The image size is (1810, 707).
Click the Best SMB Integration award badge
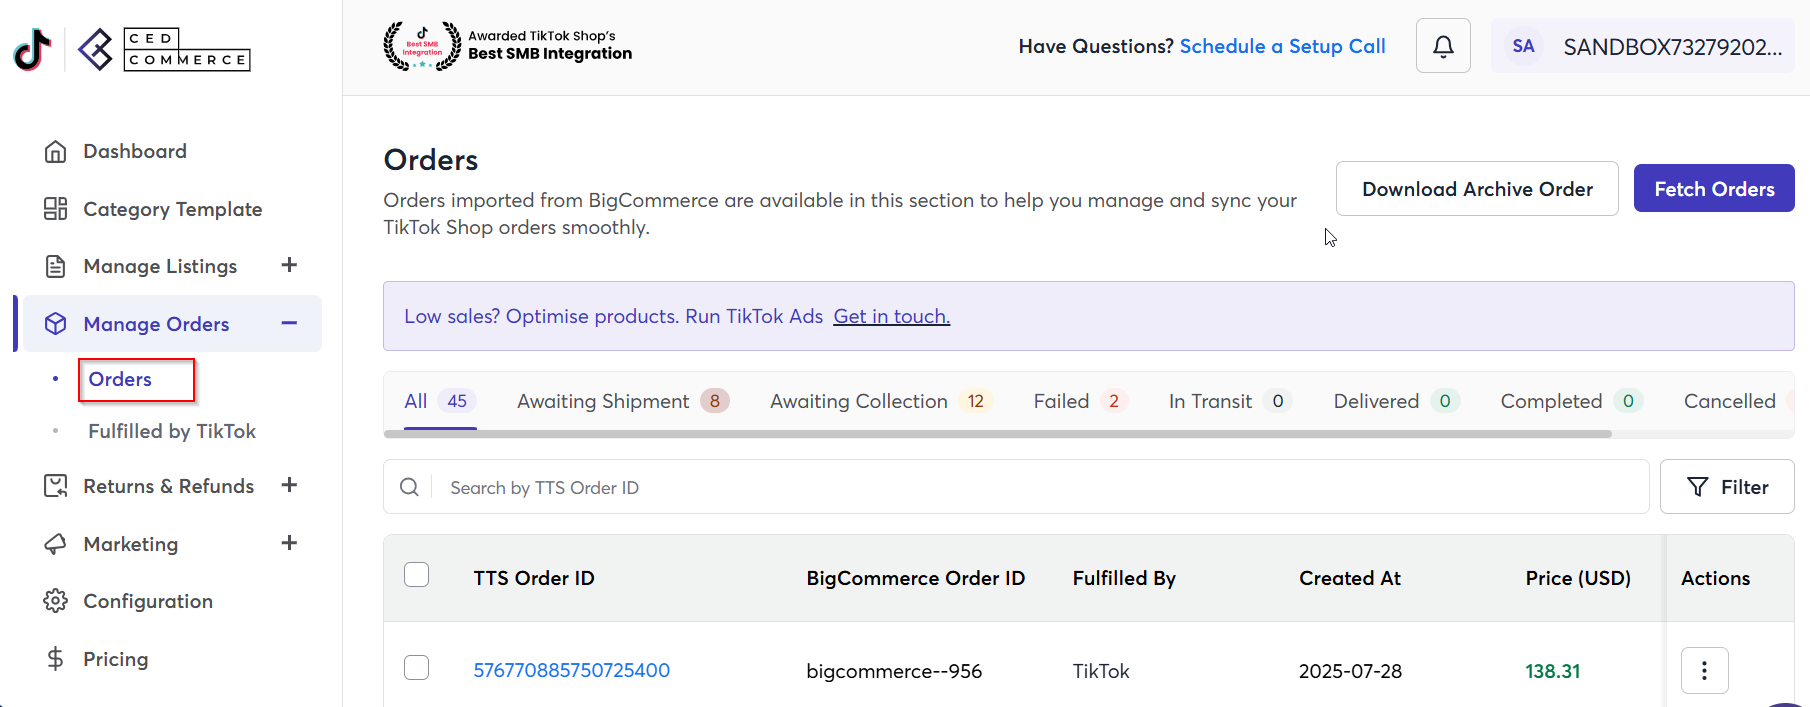point(508,46)
